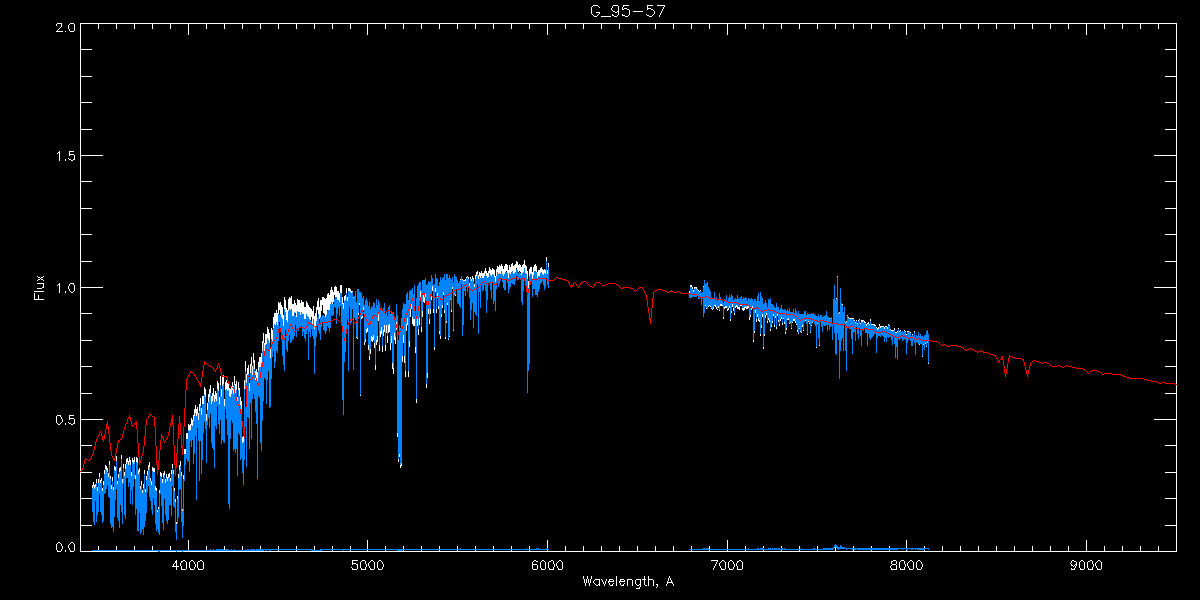This screenshot has height=600, width=1200.
Task: Click the x-axis value 7000
Action: coord(727,566)
